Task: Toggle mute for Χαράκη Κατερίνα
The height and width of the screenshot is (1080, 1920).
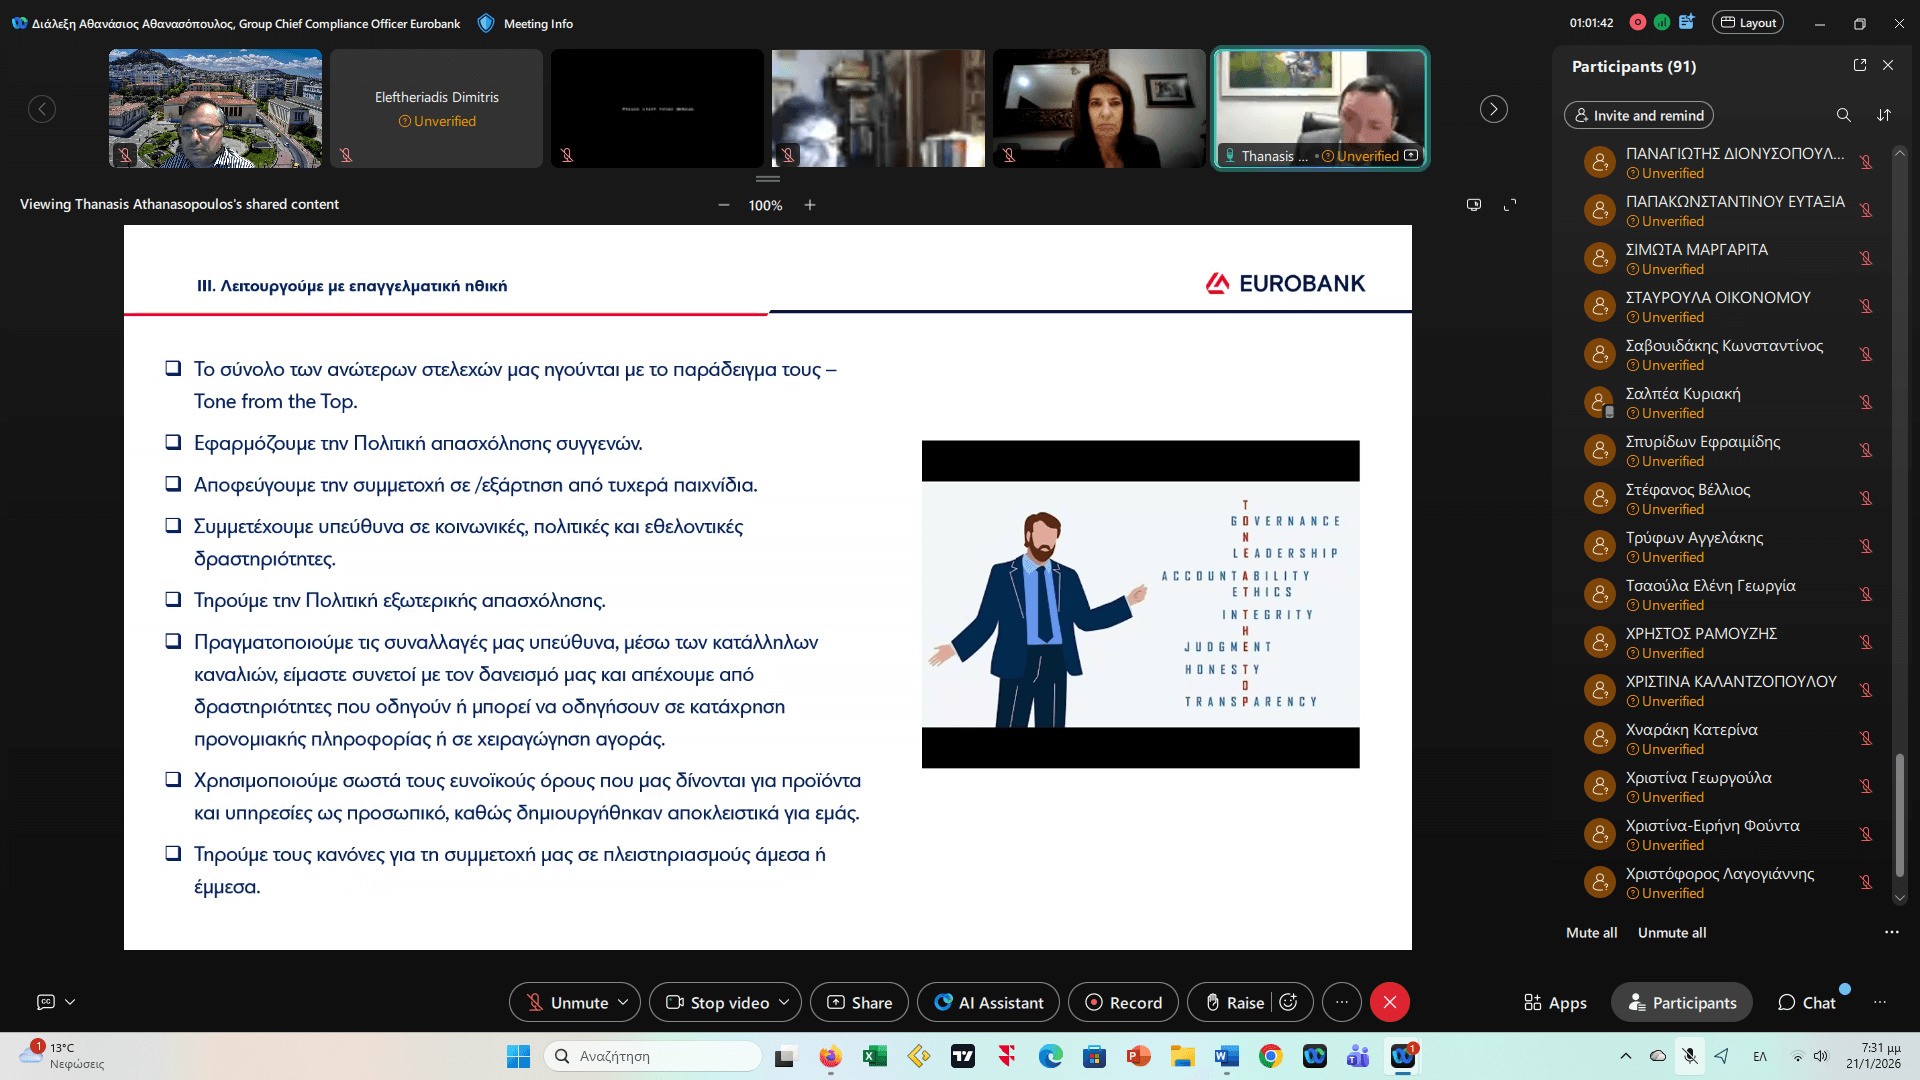Action: pyautogui.click(x=1865, y=738)
